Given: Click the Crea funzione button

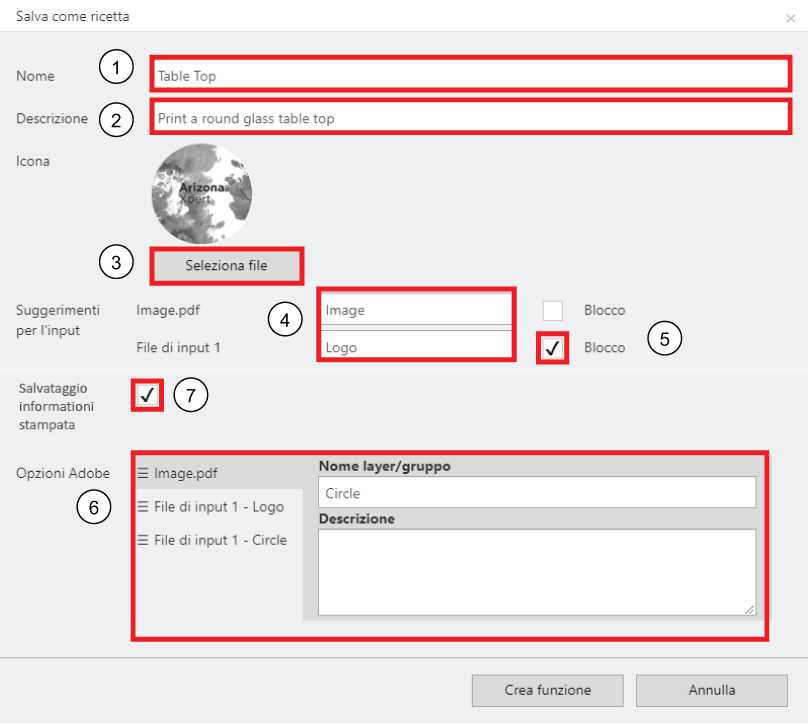Looking at the screenshot, I should [x=547, y=690].
